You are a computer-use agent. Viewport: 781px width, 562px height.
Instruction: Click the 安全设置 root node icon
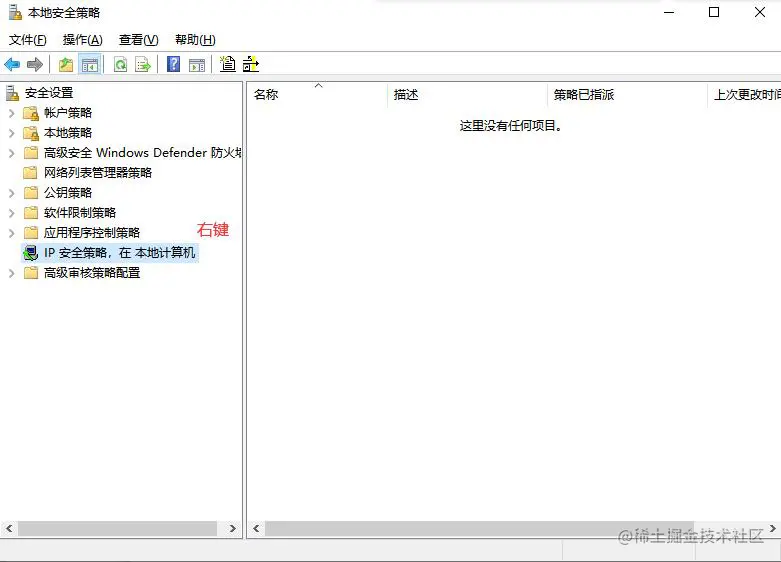12,93
